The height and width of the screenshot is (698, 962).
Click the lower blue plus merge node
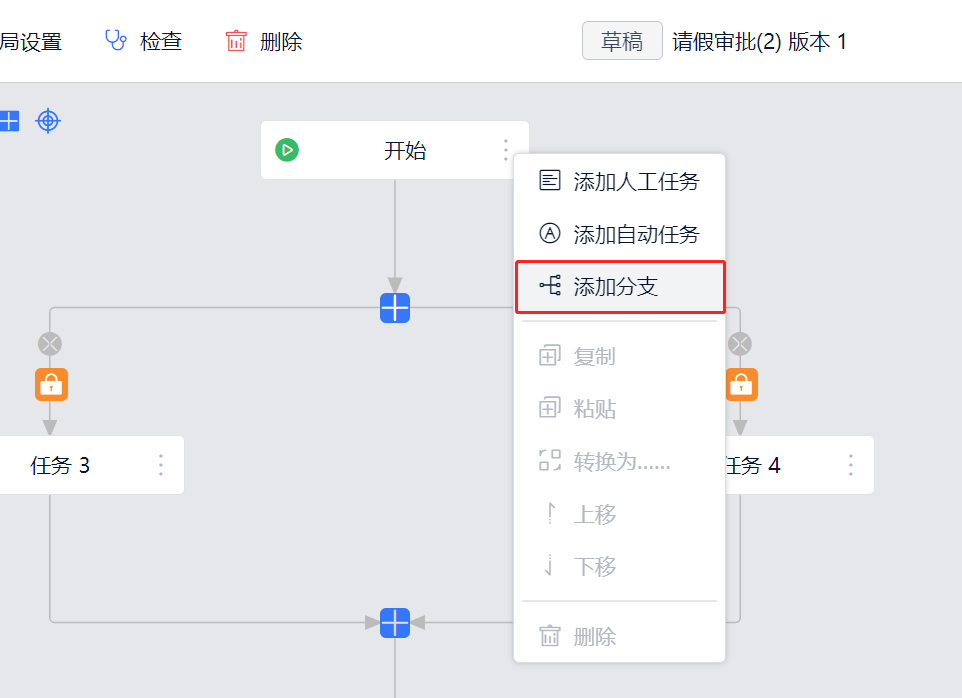click(x=395, y=623)
